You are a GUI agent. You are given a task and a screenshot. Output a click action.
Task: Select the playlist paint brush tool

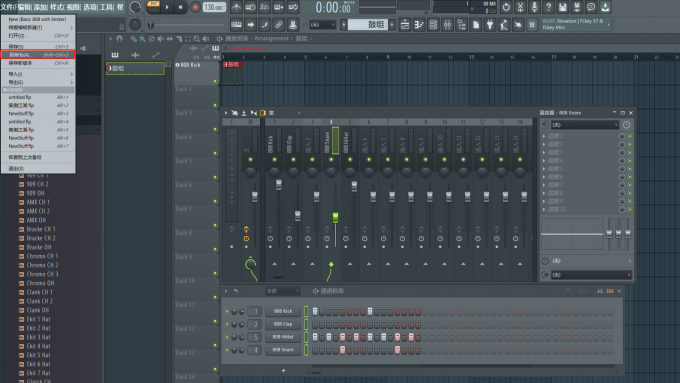[x=142, y=39]
